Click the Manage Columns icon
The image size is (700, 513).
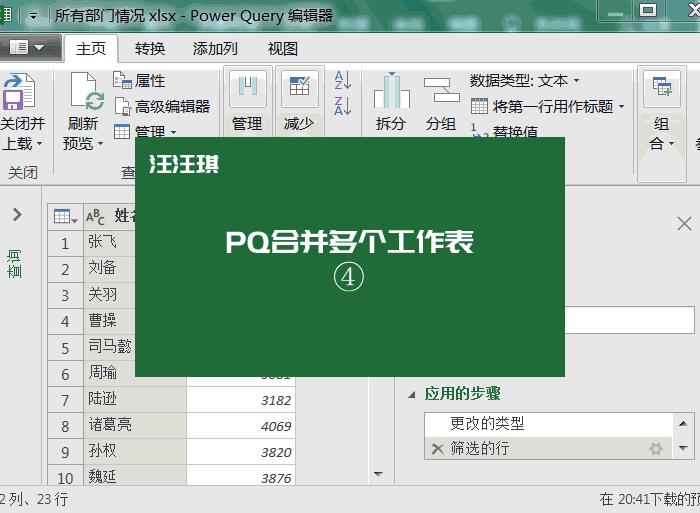pos(248,88)
